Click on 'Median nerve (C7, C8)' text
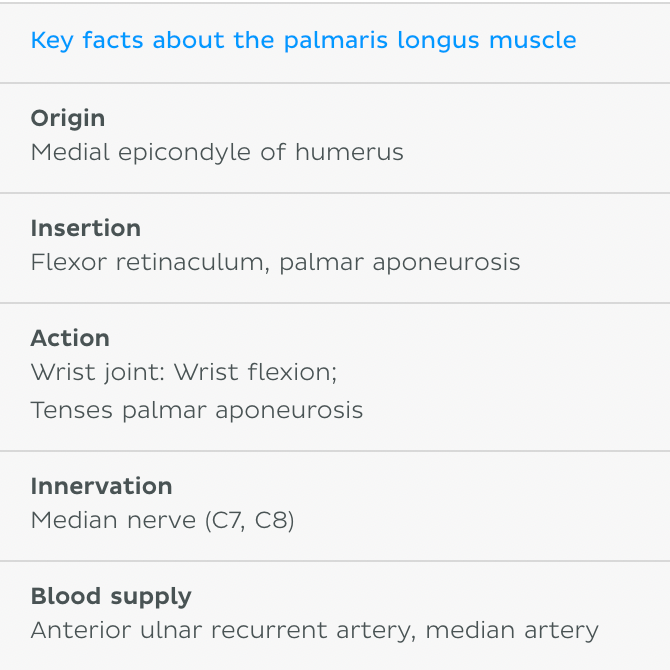 [162, 520]
